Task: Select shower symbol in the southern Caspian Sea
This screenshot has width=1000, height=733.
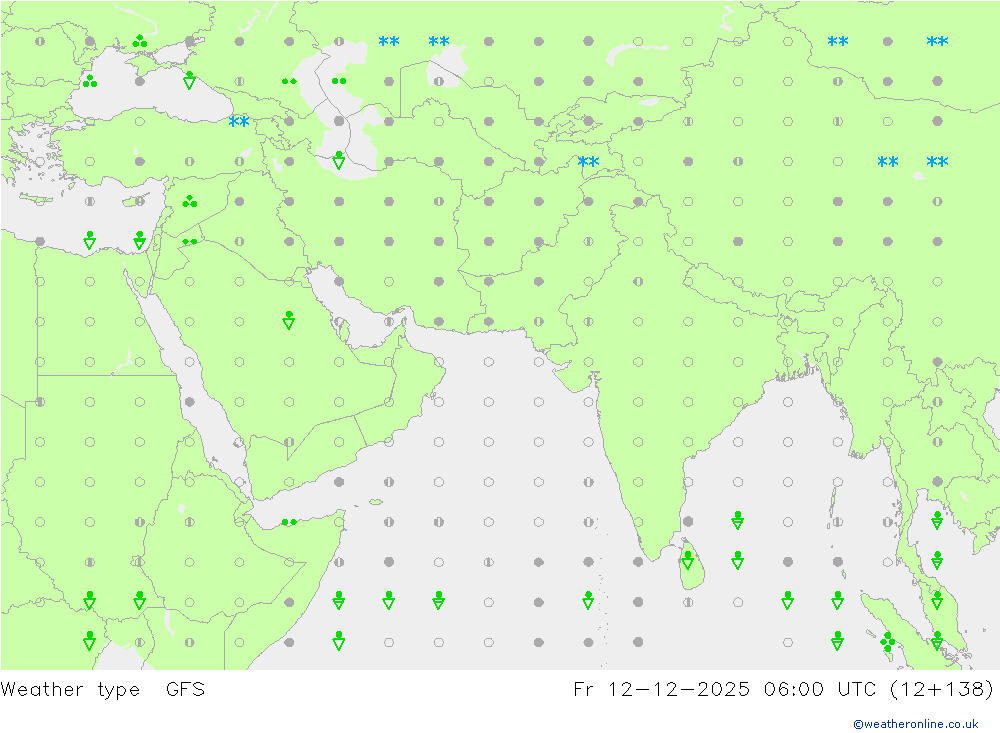Action: coord(339,160)
